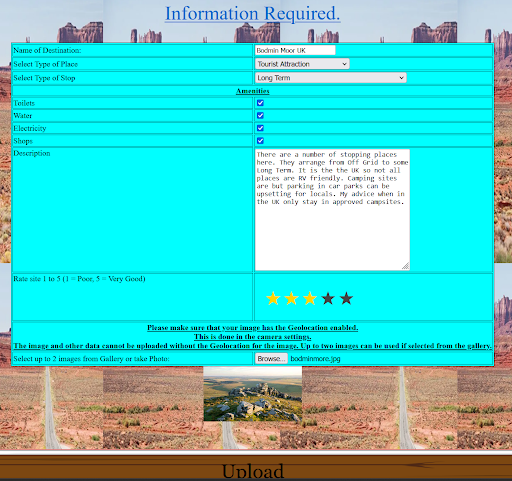Uncheck the Water checkbox
This screenshot has width=512, height=481.
pyautogui.click(x=260, y=115)
